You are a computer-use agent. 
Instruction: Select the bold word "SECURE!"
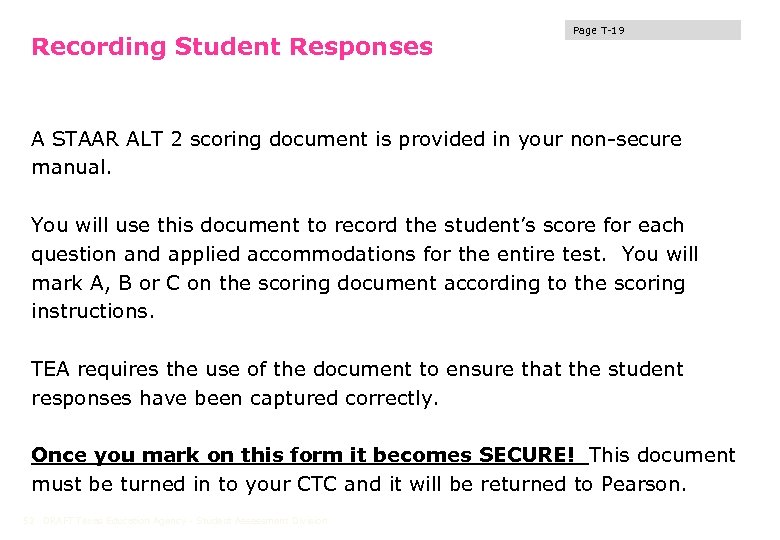click(x=528, y=455)
